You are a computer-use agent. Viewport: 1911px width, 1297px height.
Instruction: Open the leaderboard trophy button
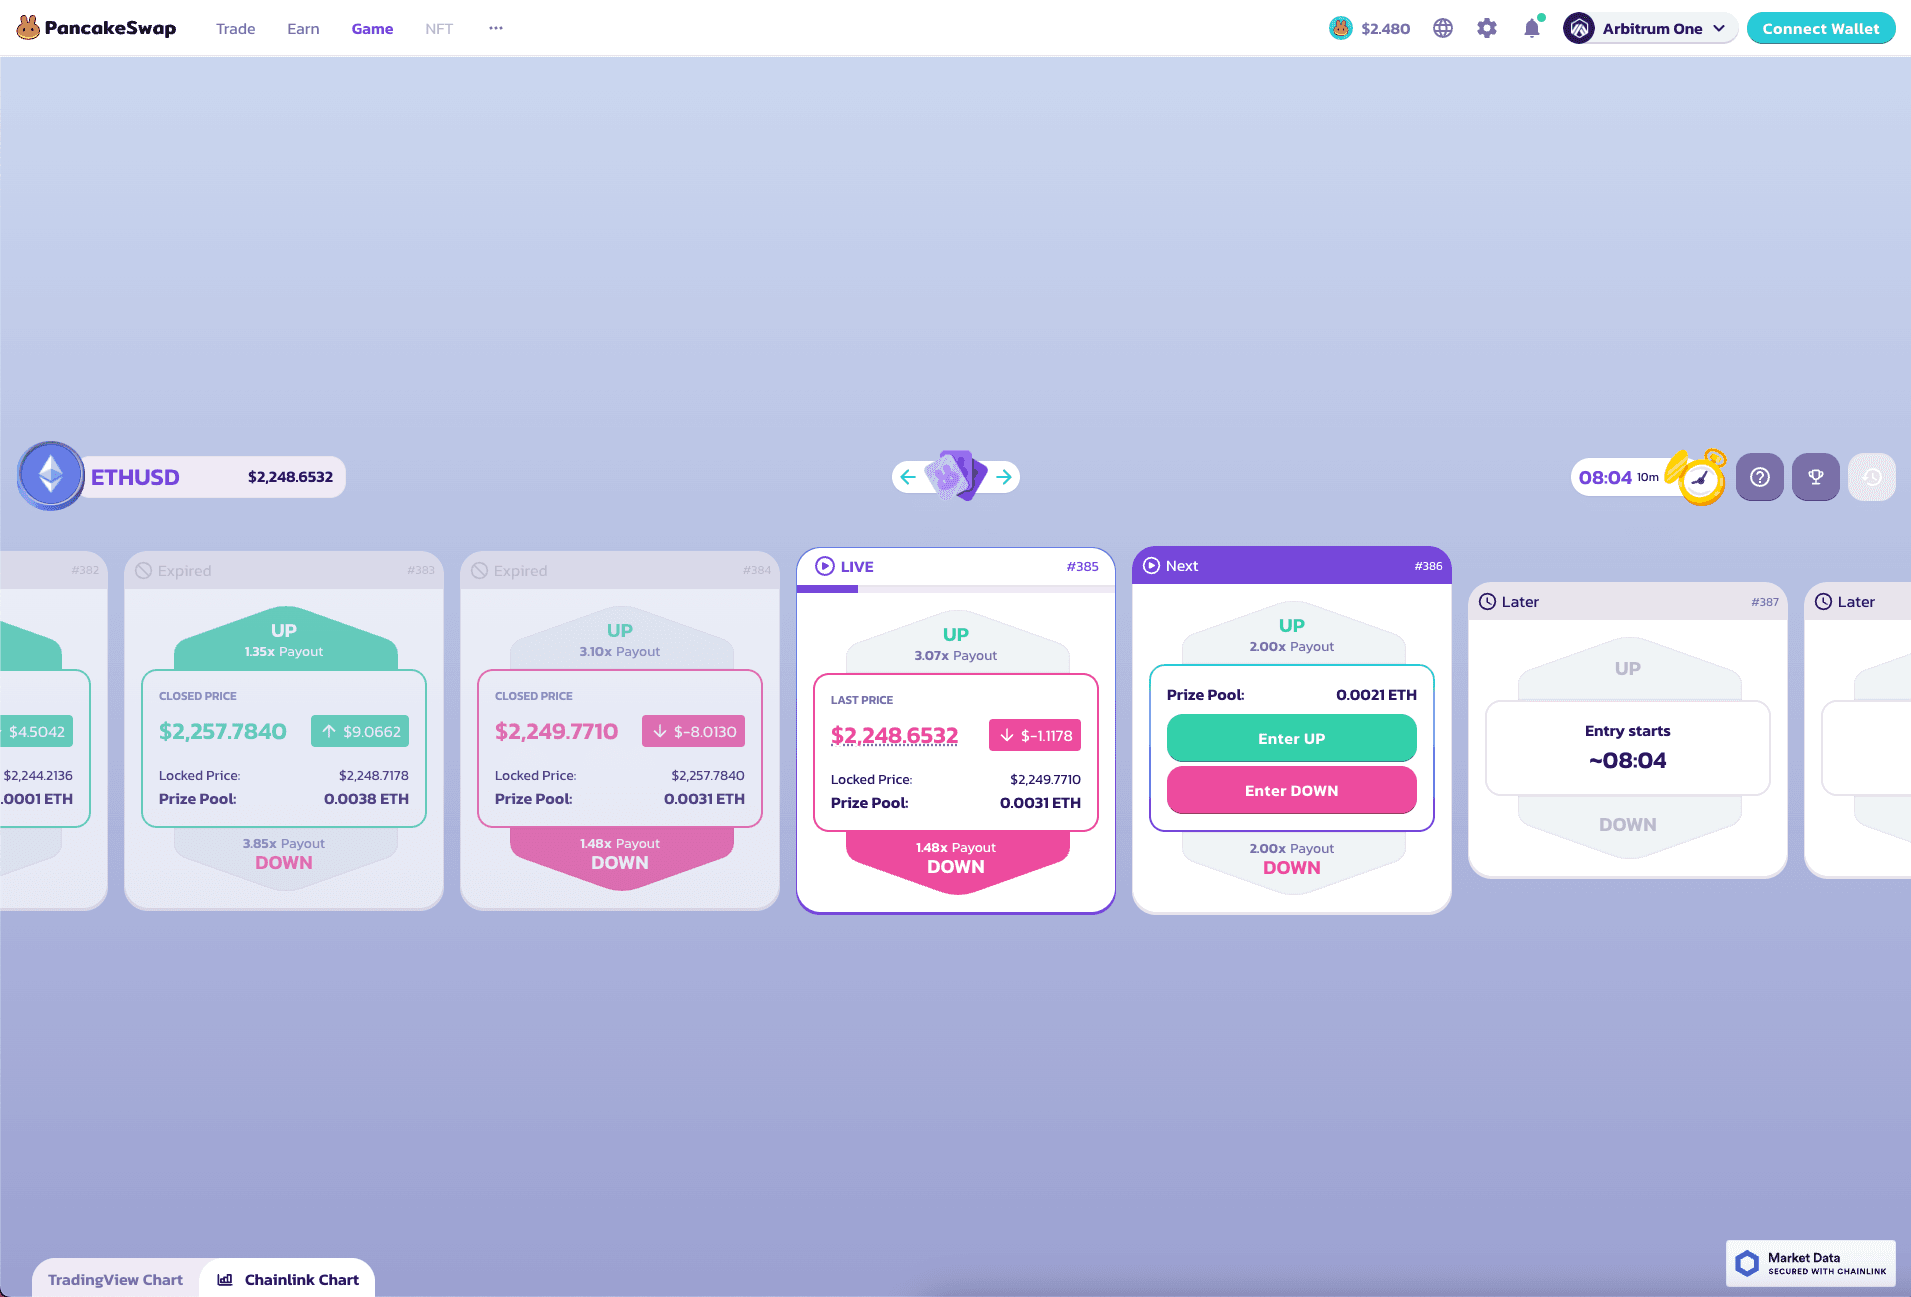click(1816, 477)
